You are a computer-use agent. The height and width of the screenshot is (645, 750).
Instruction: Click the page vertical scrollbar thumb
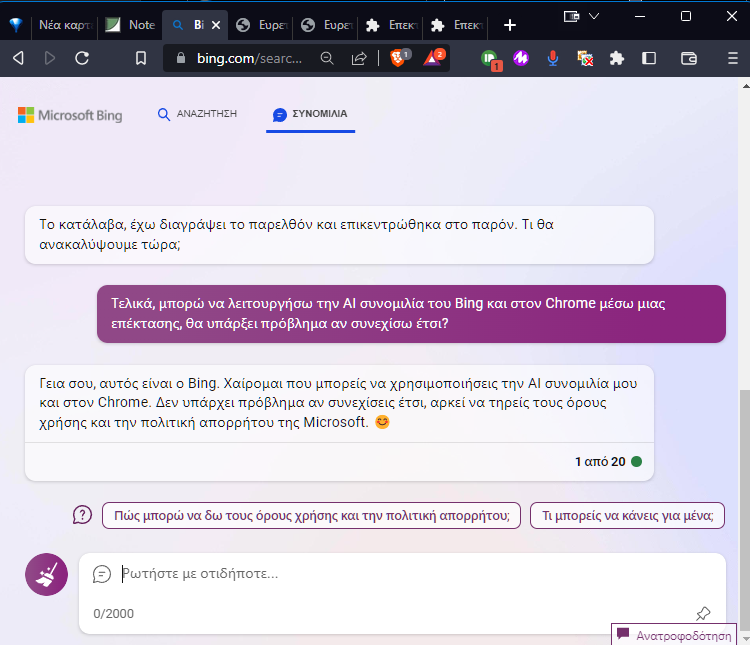tap(745, 512)
